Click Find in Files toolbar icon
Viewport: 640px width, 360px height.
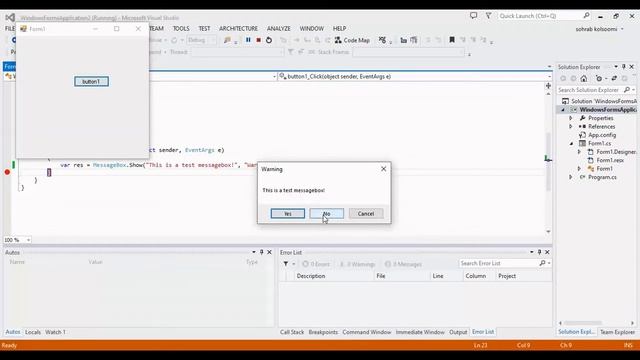pyautogui.click(x=227, y=40)
